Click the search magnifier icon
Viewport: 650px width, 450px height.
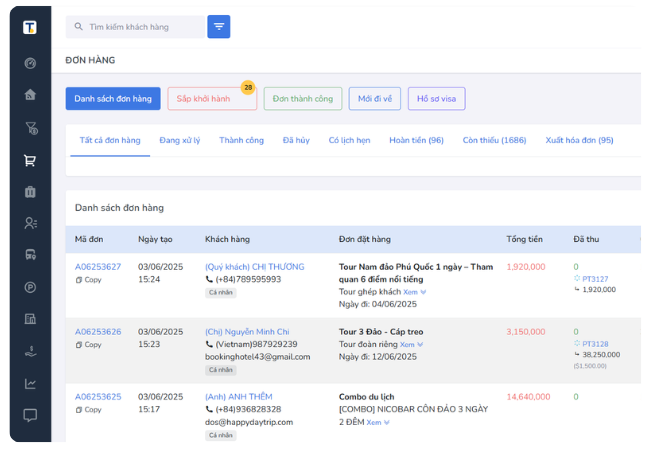(x=78, y=27)
